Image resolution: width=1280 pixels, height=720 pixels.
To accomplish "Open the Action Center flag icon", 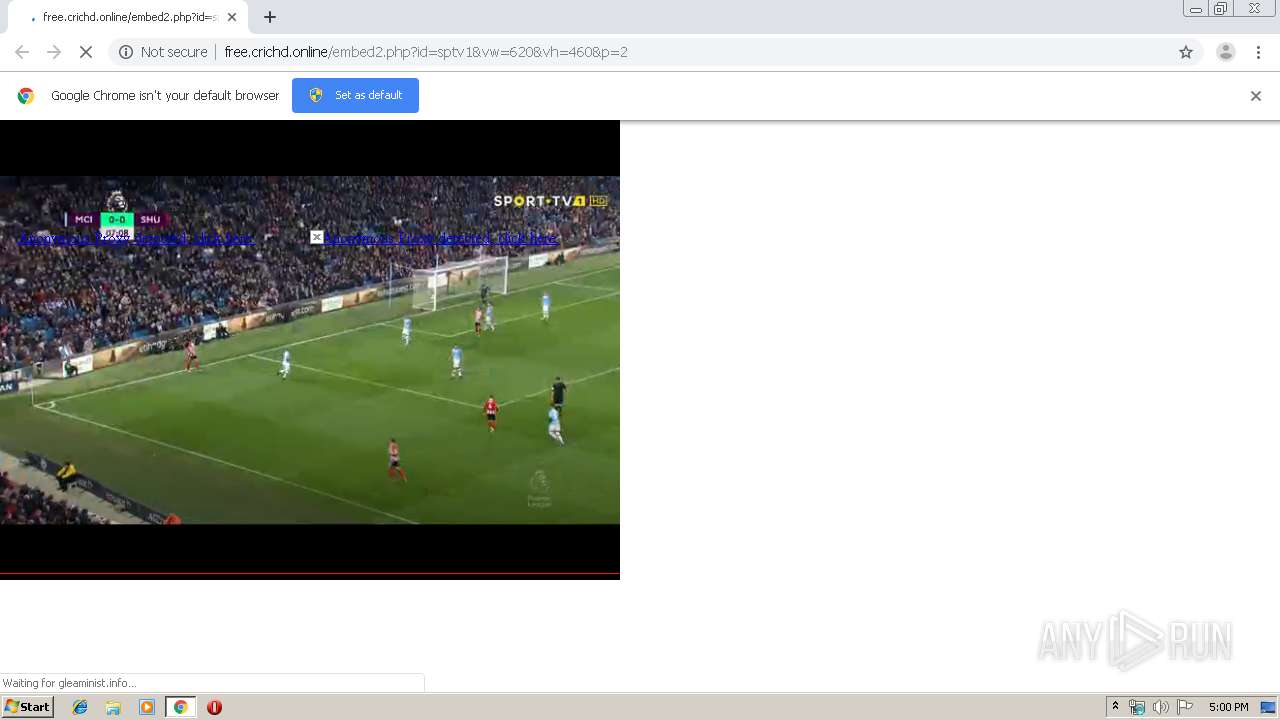I will pyautogui.click(x=1185, y=707).
